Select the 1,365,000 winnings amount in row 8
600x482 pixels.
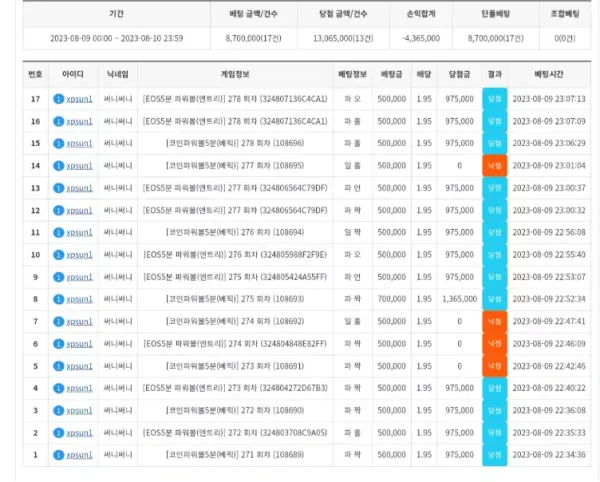pos(460,299)
